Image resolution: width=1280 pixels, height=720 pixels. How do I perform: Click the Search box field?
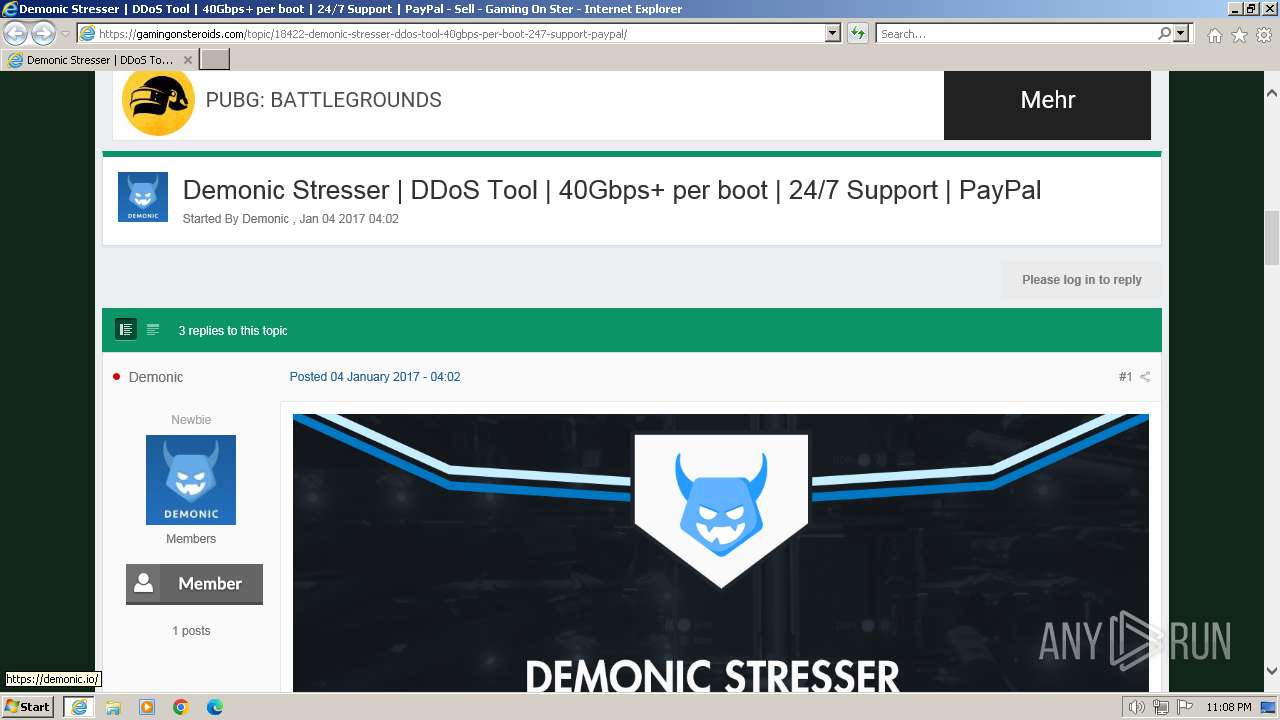pyautogui.click(x=1015, y=33)
